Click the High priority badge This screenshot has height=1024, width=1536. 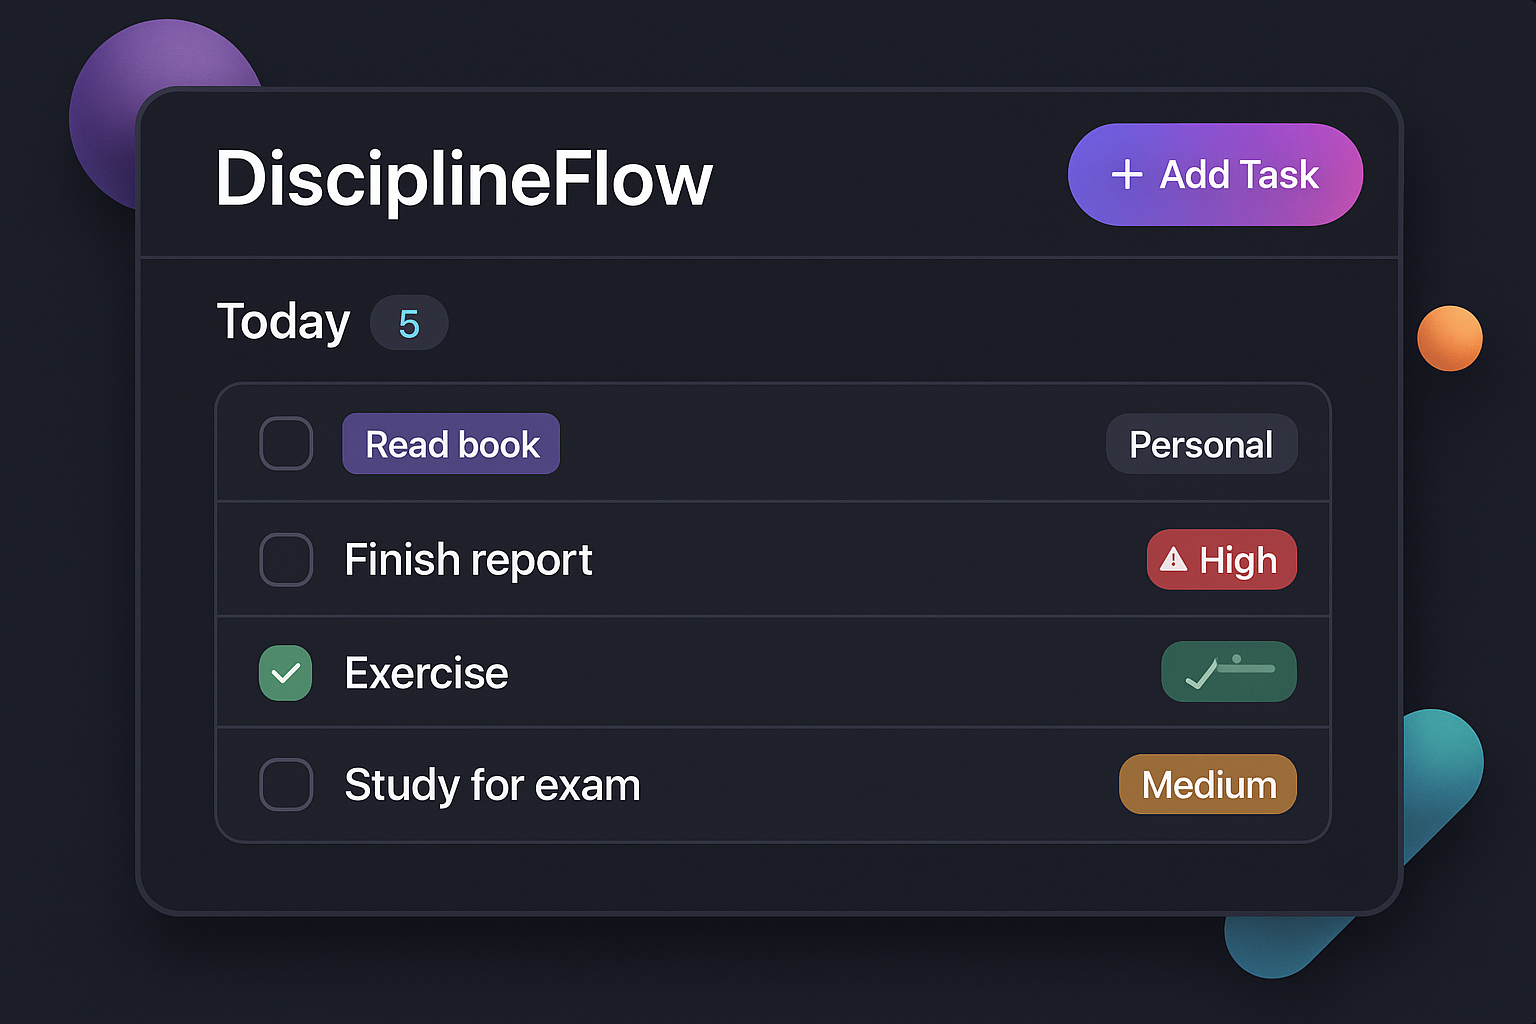click(1221, 560)
